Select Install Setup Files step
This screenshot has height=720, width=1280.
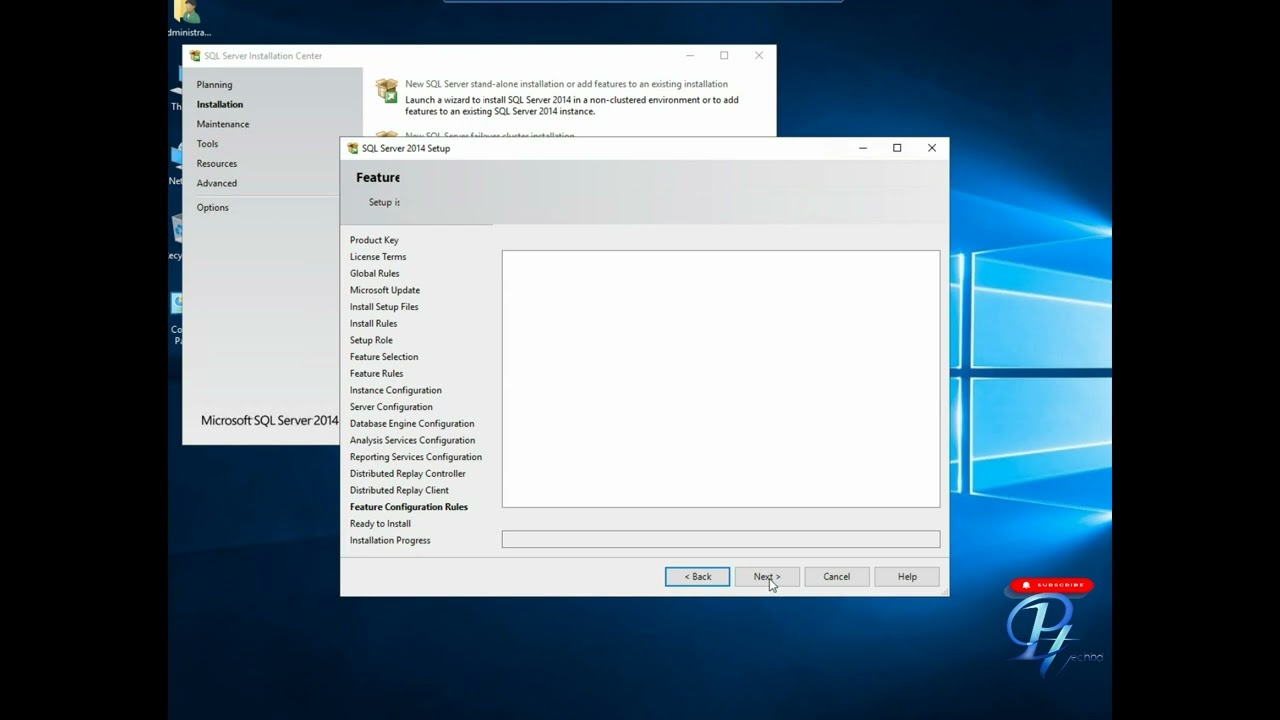pos(384,307)
